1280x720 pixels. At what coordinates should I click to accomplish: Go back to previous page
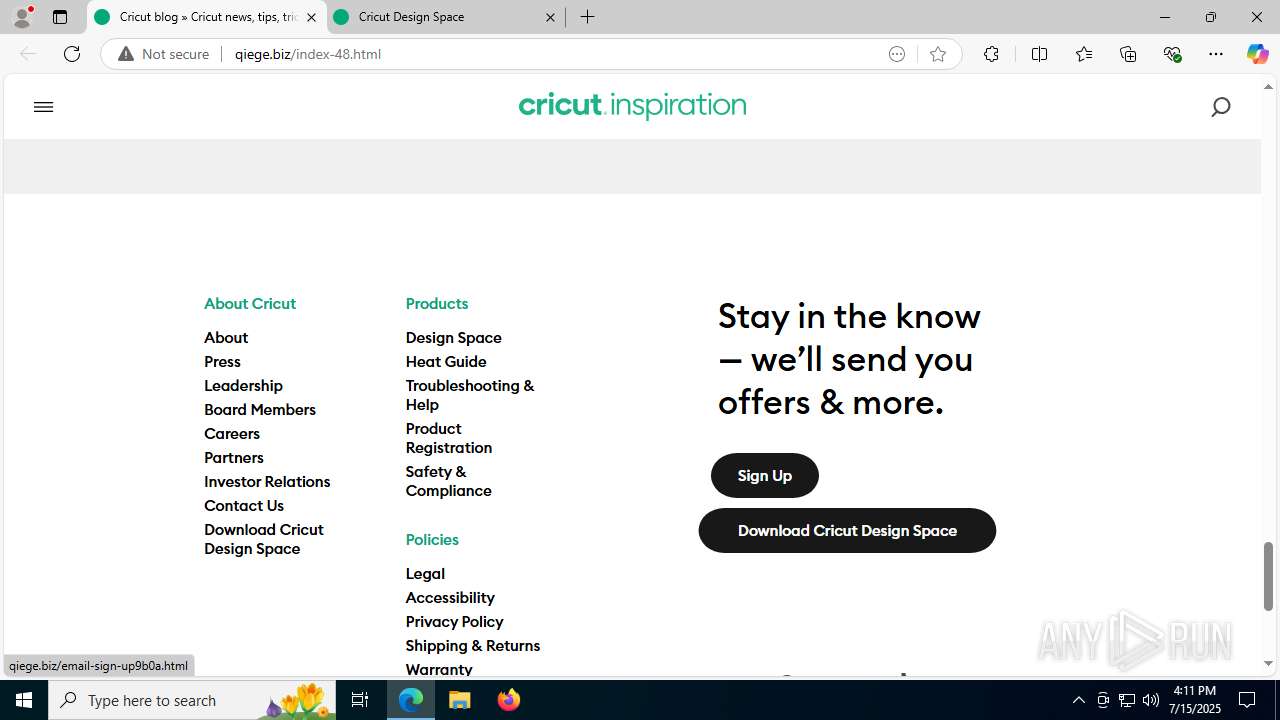pos(28,54)
